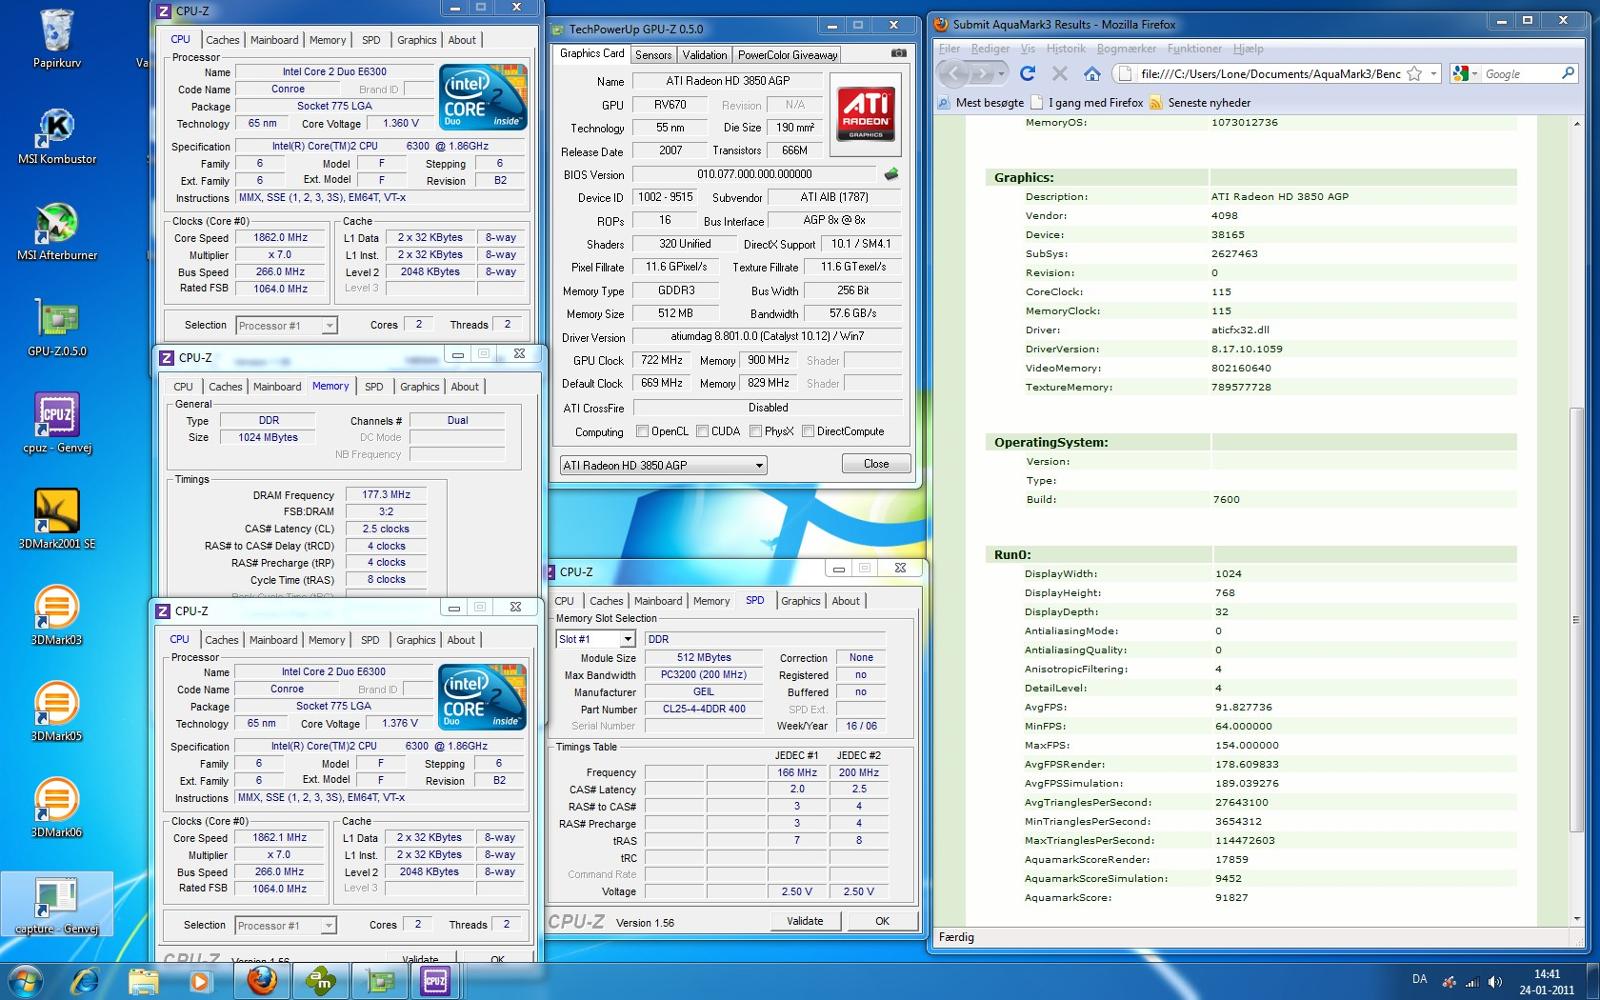
Task: Open Slot #1 dropdown in CPU-Z SPD
Action: pos(596,638)
